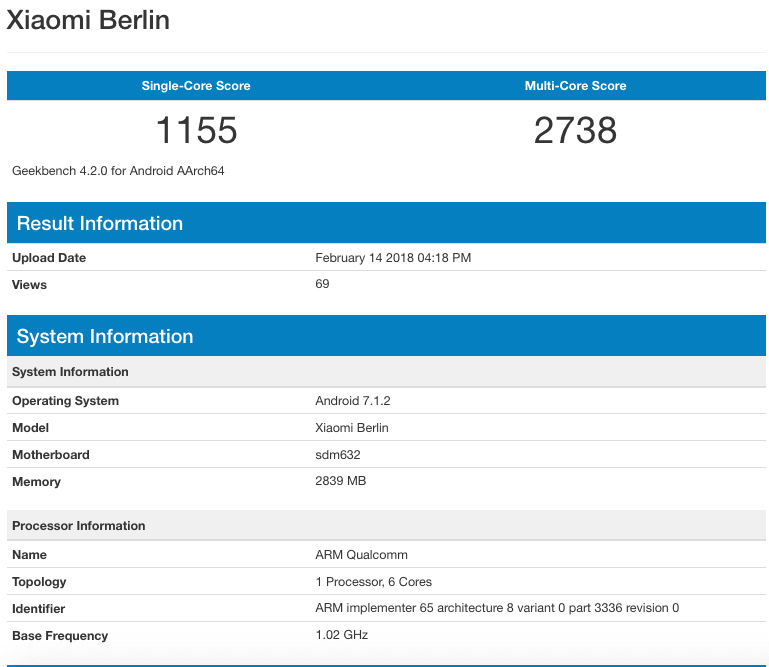Click the Upload Date label

pos(49,258)
